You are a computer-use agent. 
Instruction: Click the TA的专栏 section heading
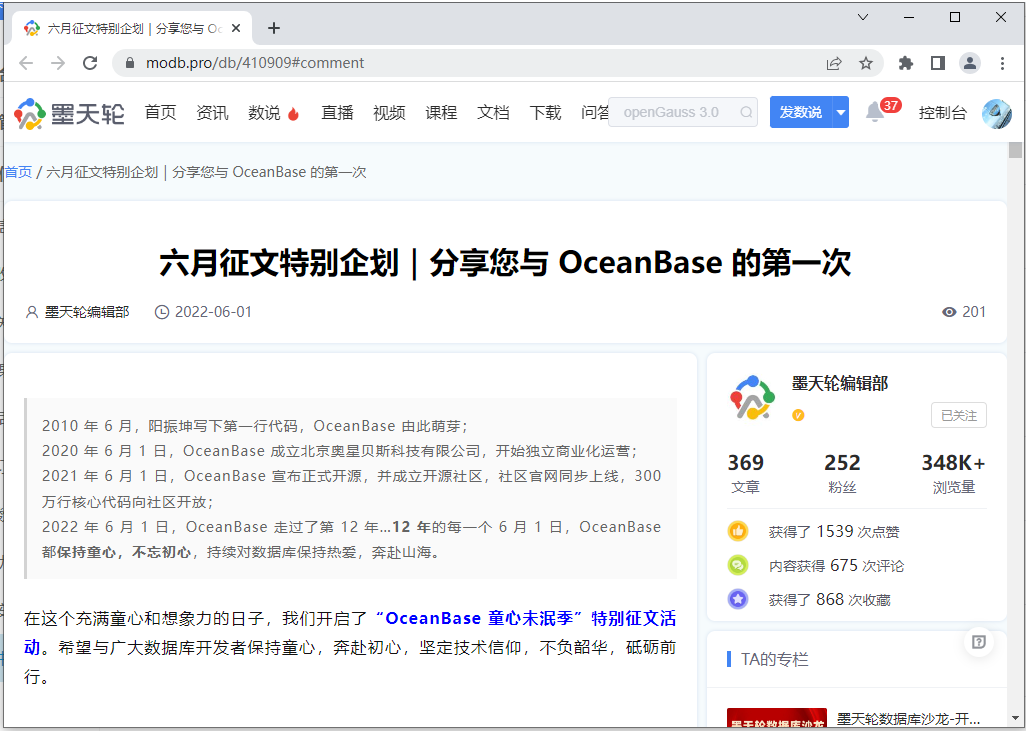click(774, 659)
